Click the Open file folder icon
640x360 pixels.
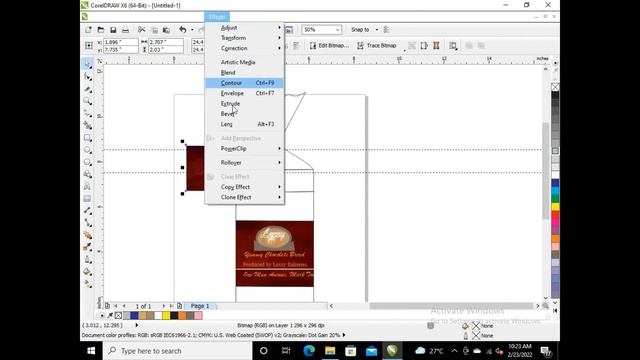[100, 30]
